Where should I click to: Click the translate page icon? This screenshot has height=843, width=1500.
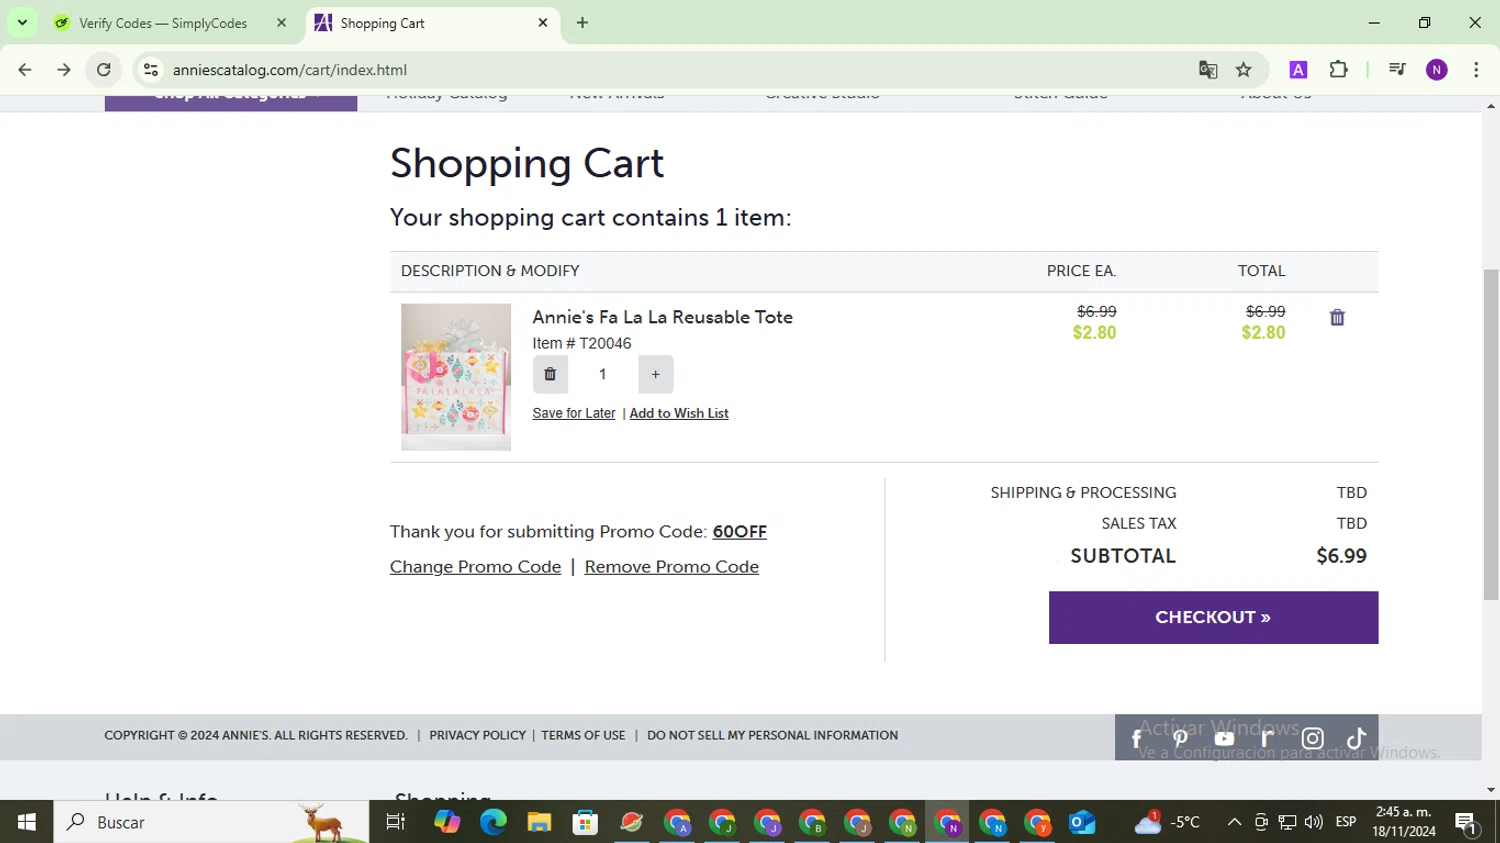tap(1208, 70)
